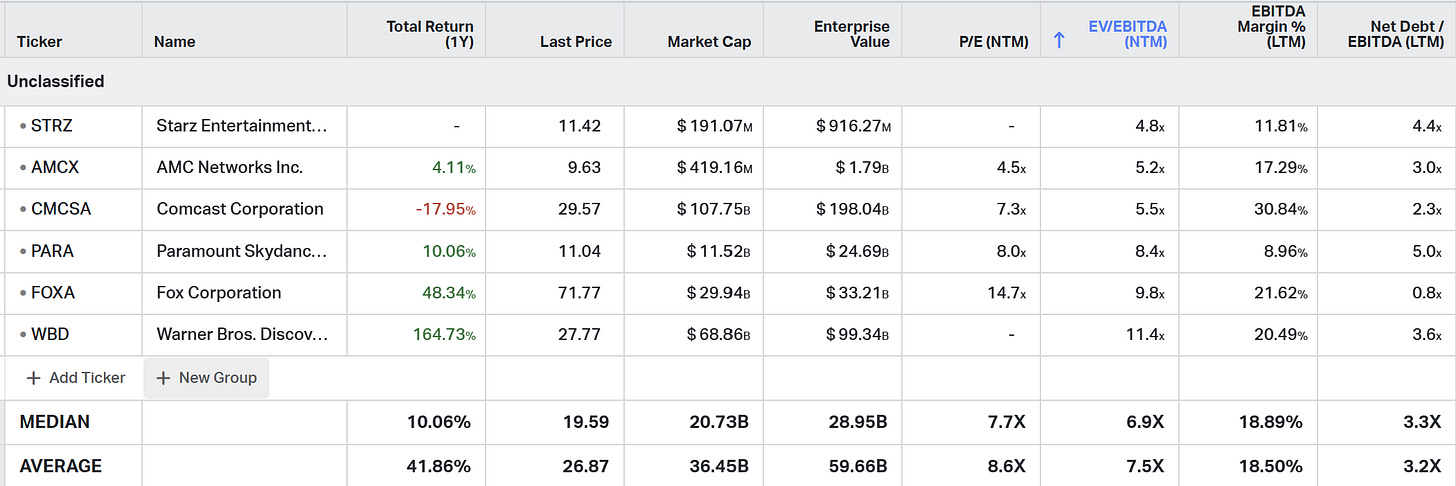Click the Last Price column header
Viewport: 1456px width, 486px height.
tap(575, 42)
